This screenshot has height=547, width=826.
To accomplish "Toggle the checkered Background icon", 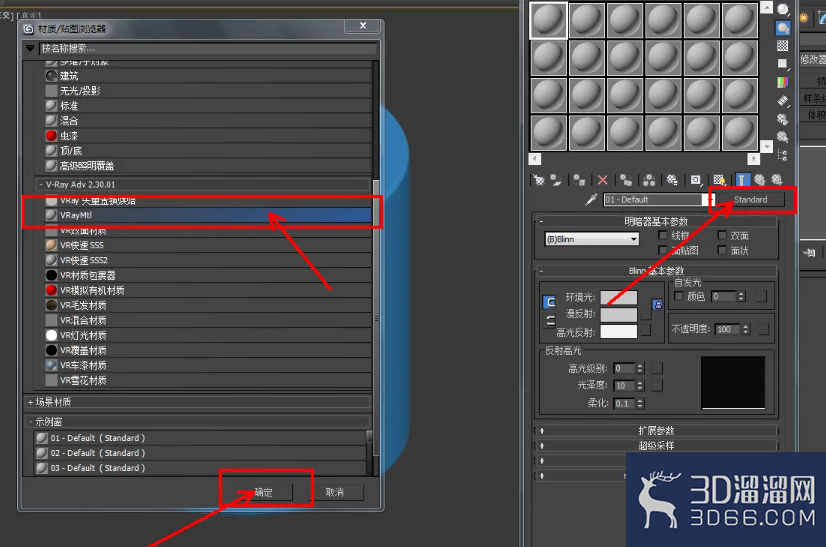I will pyautogui.click(x=783, y=46).
